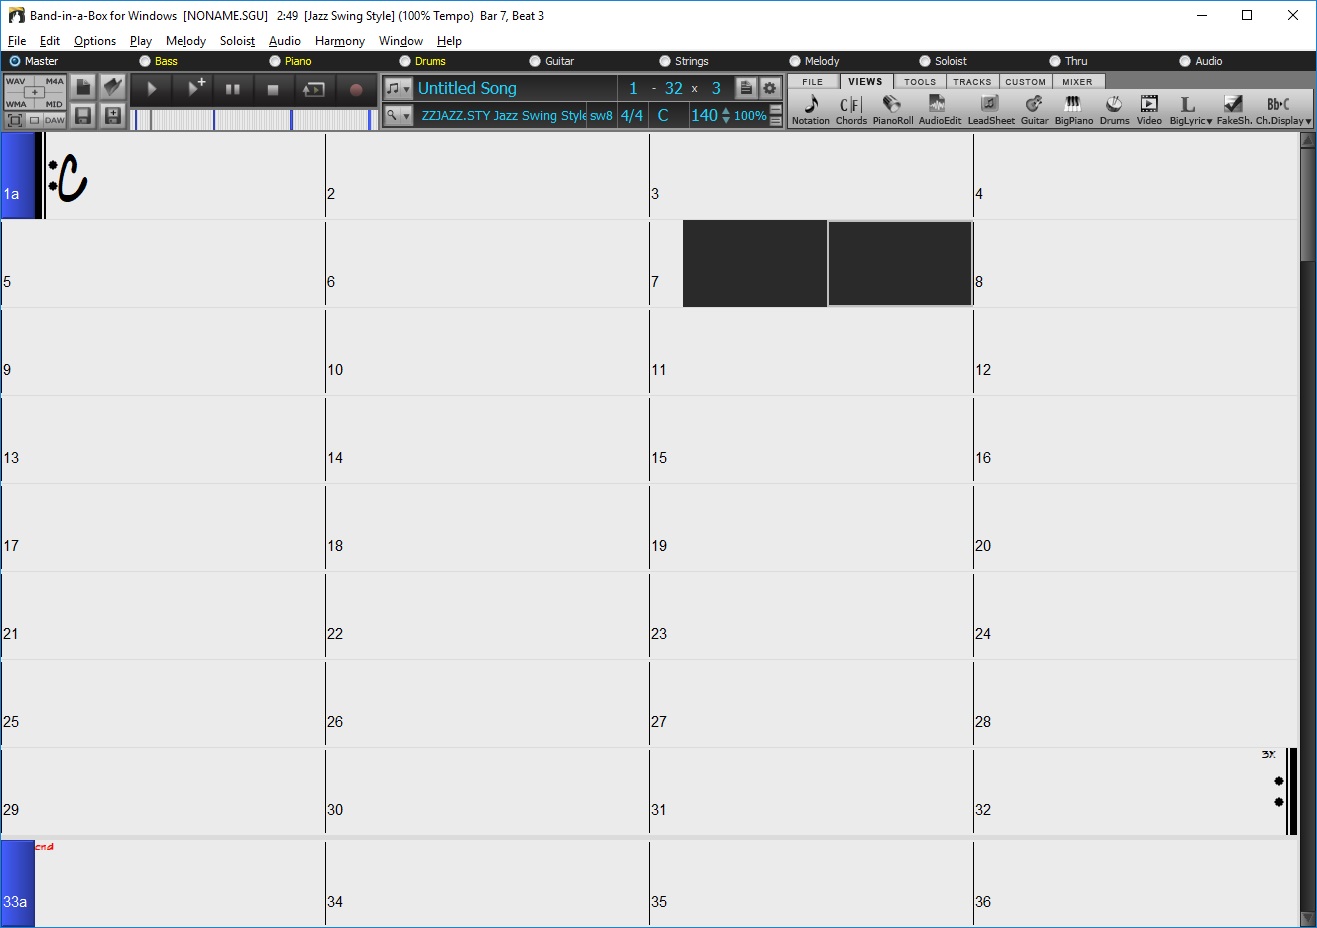Click the Untitled Song title field
1317x928 pixels.
pos(515,88)
